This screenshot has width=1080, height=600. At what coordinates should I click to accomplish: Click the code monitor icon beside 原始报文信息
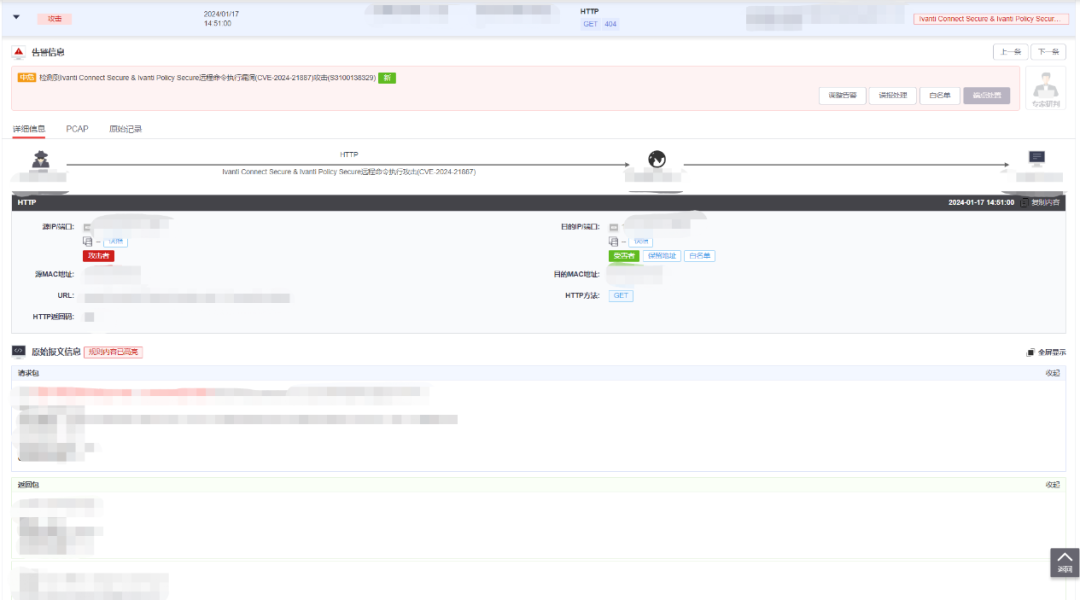pyautogui.click(x=19, y=351)
